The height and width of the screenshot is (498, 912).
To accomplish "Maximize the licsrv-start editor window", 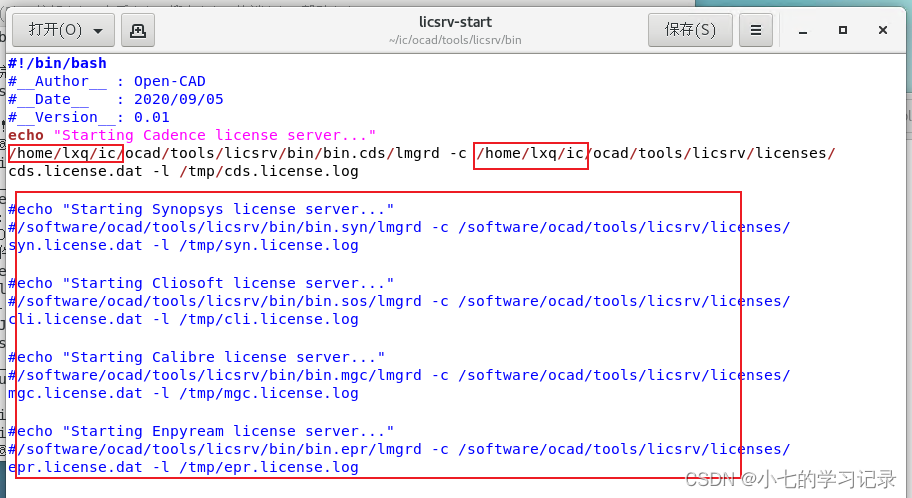I will click(842, 30).
